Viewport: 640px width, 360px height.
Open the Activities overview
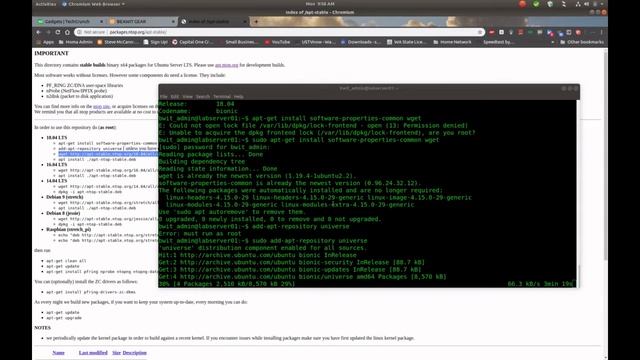pyautogui.click(x=46, y=4)
